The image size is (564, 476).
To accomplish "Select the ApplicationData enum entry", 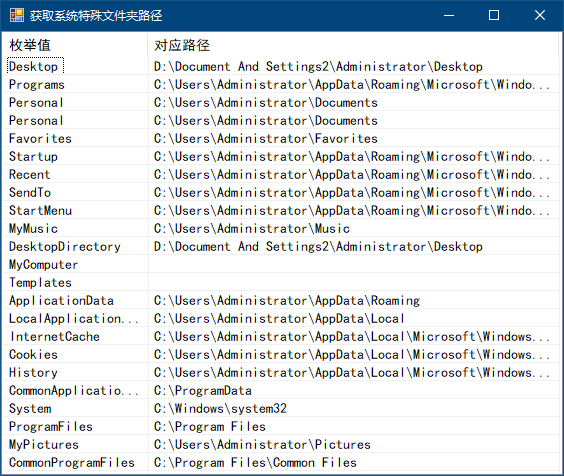I will click(61, 300).
